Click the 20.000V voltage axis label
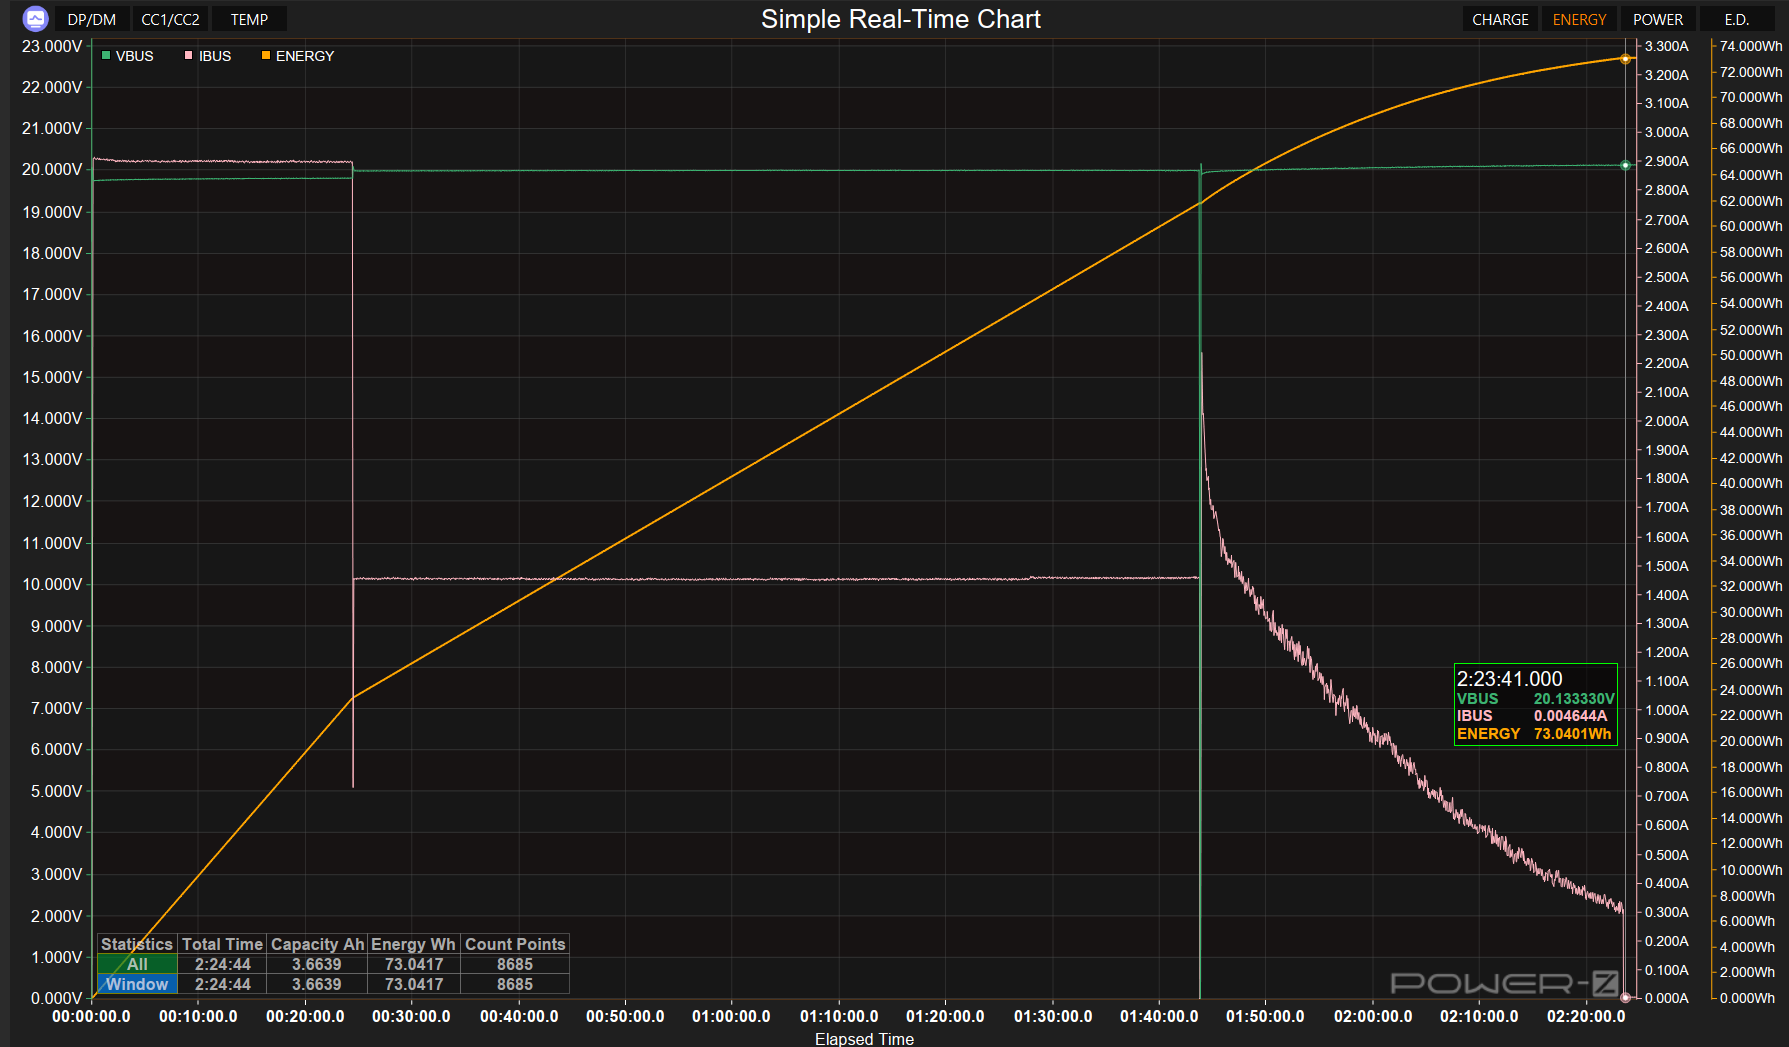Image resolution: width=1789 pixels, height=1047 pixels. pyautogui.click(x=52, y=170)
